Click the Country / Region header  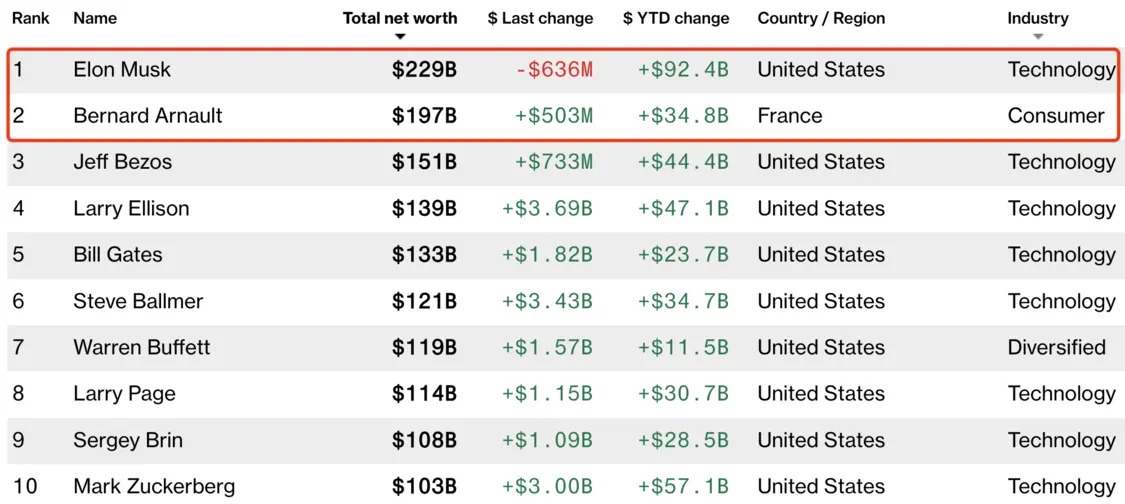(821, 18)
